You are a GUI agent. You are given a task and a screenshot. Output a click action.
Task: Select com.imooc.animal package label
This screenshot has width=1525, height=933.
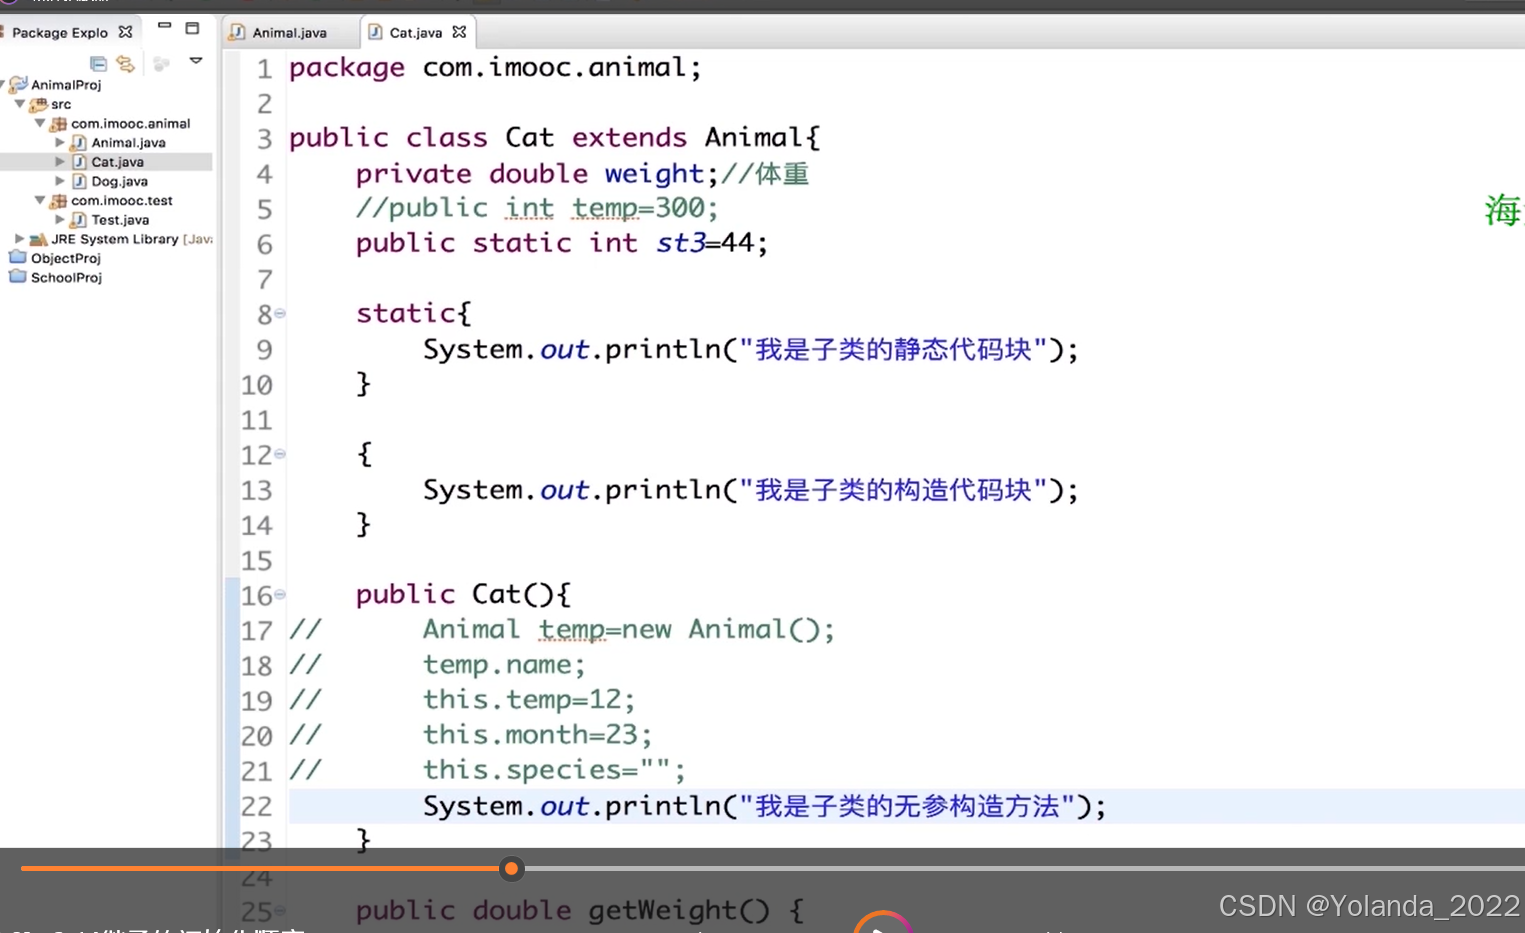[x=130, y=123]
